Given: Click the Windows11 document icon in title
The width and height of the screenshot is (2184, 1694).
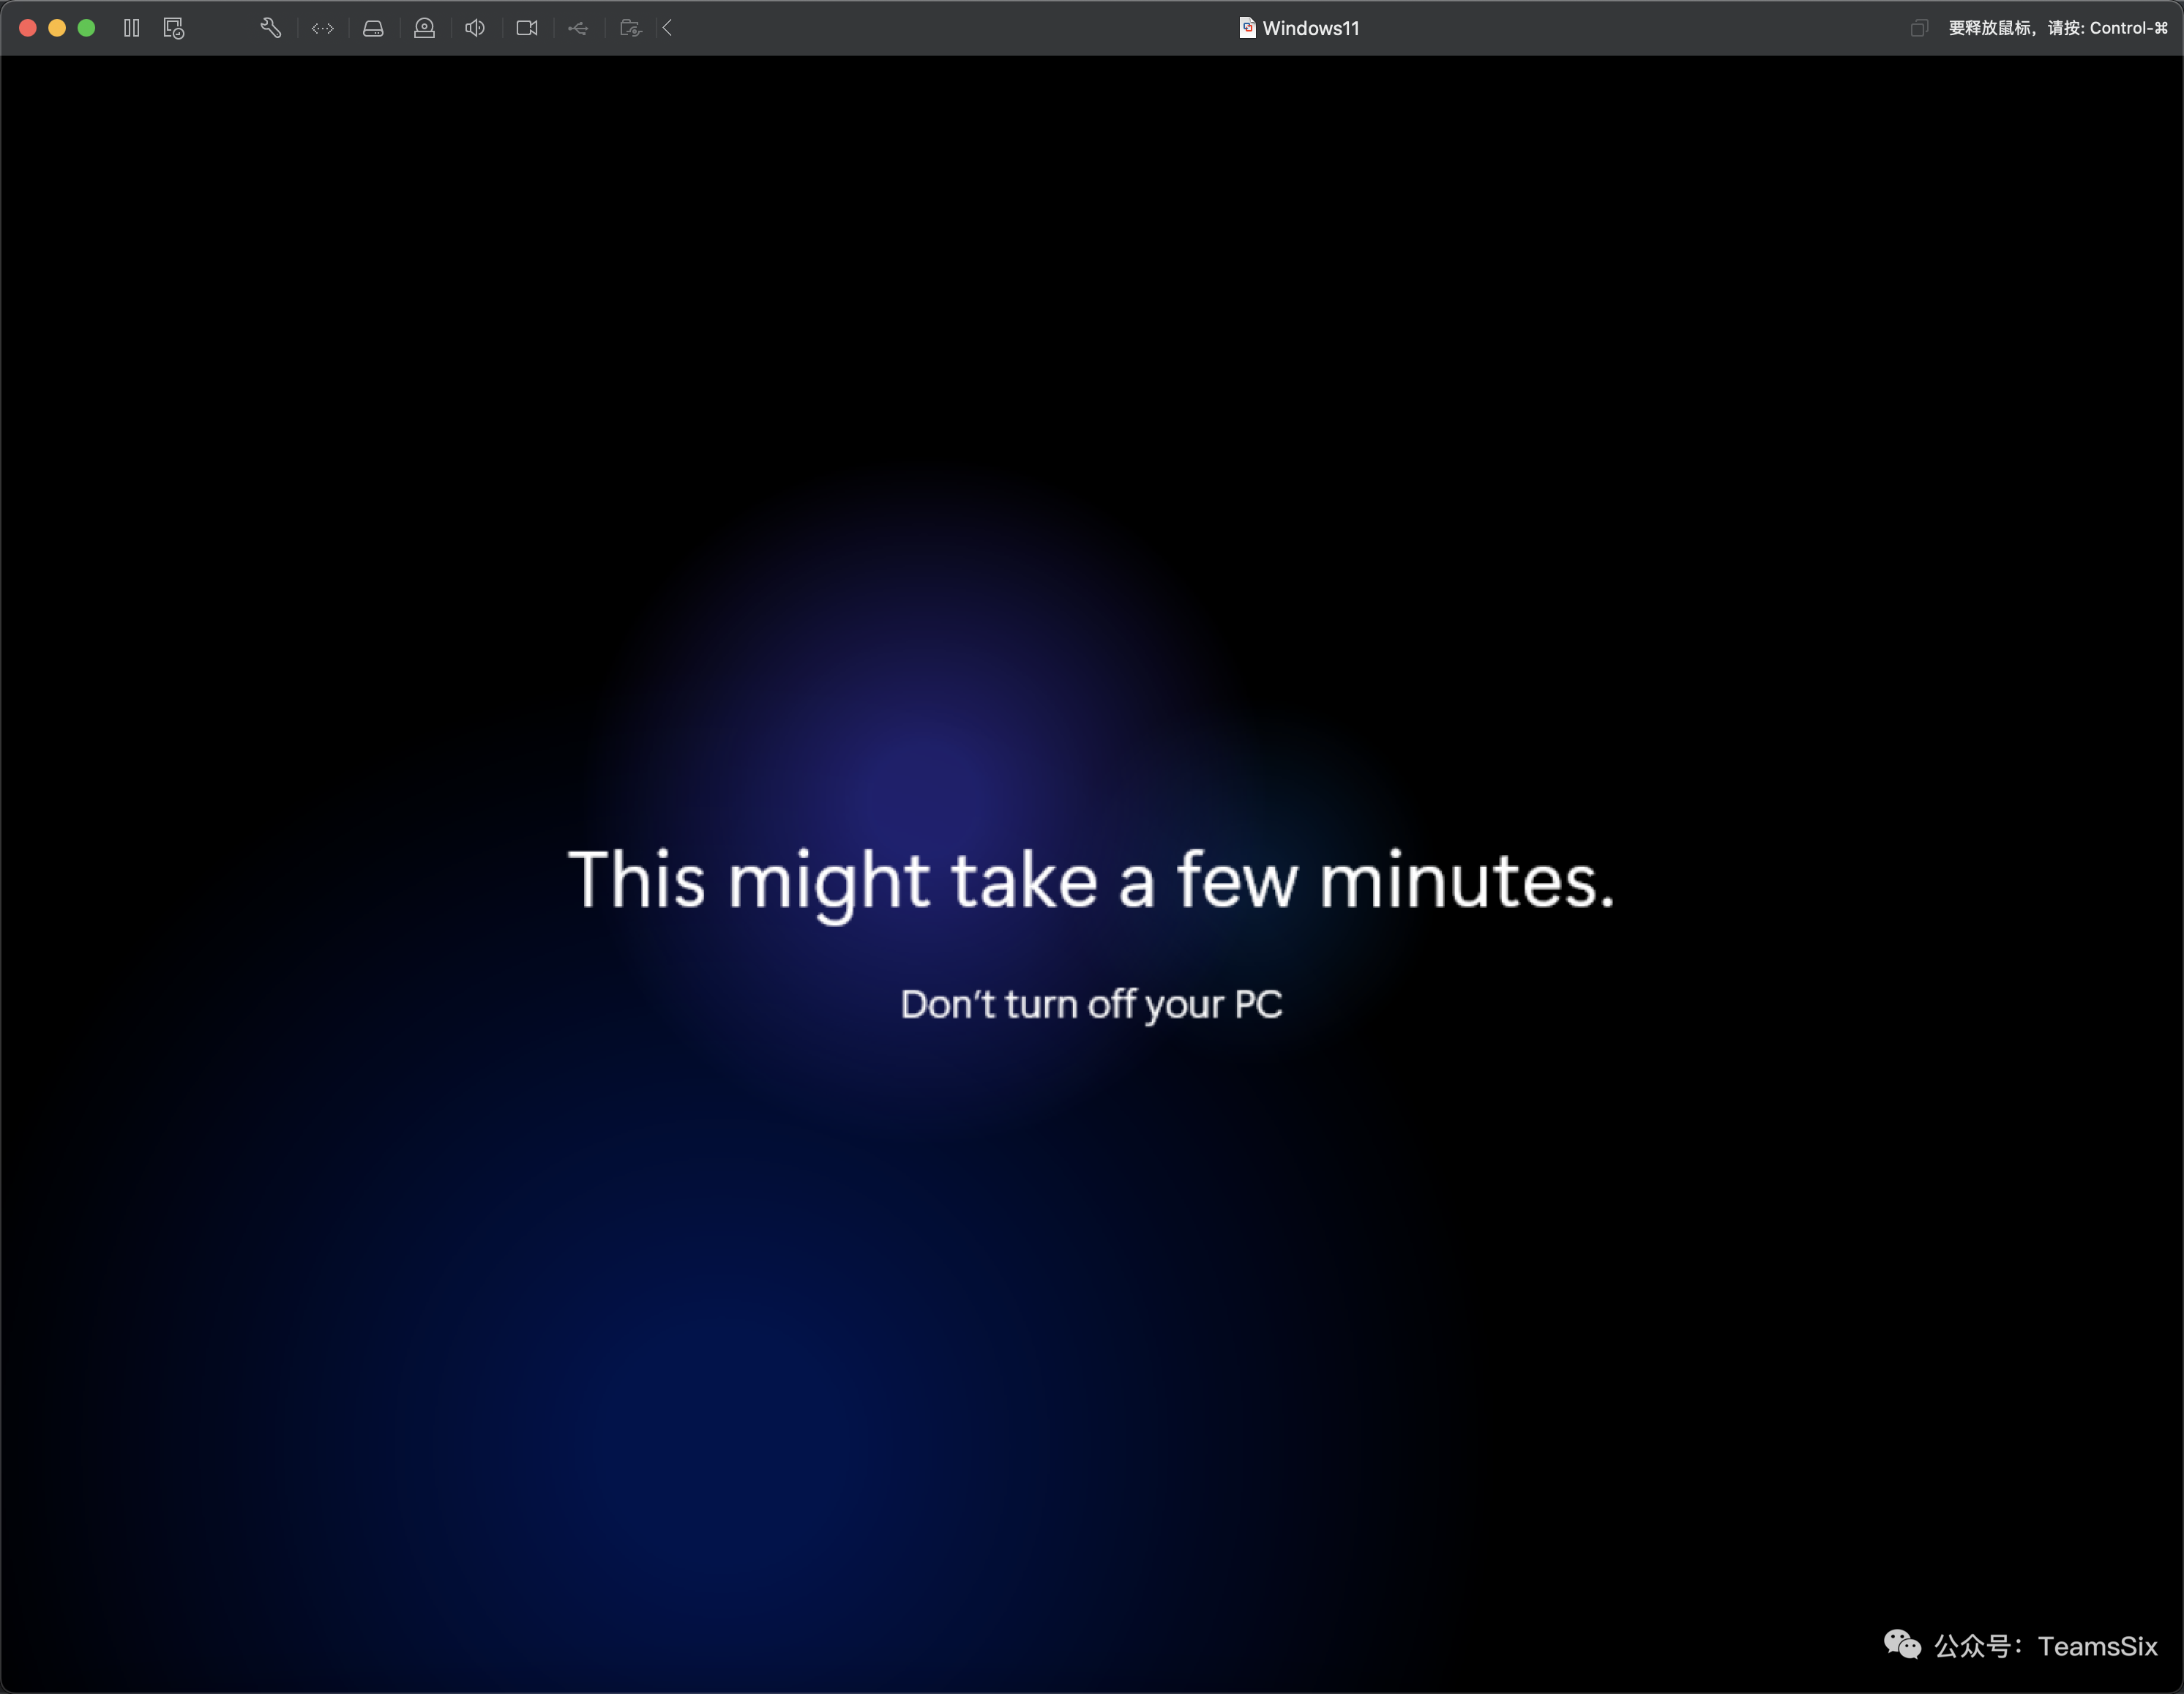Looking at the screenshot, I should (1247, 28).
